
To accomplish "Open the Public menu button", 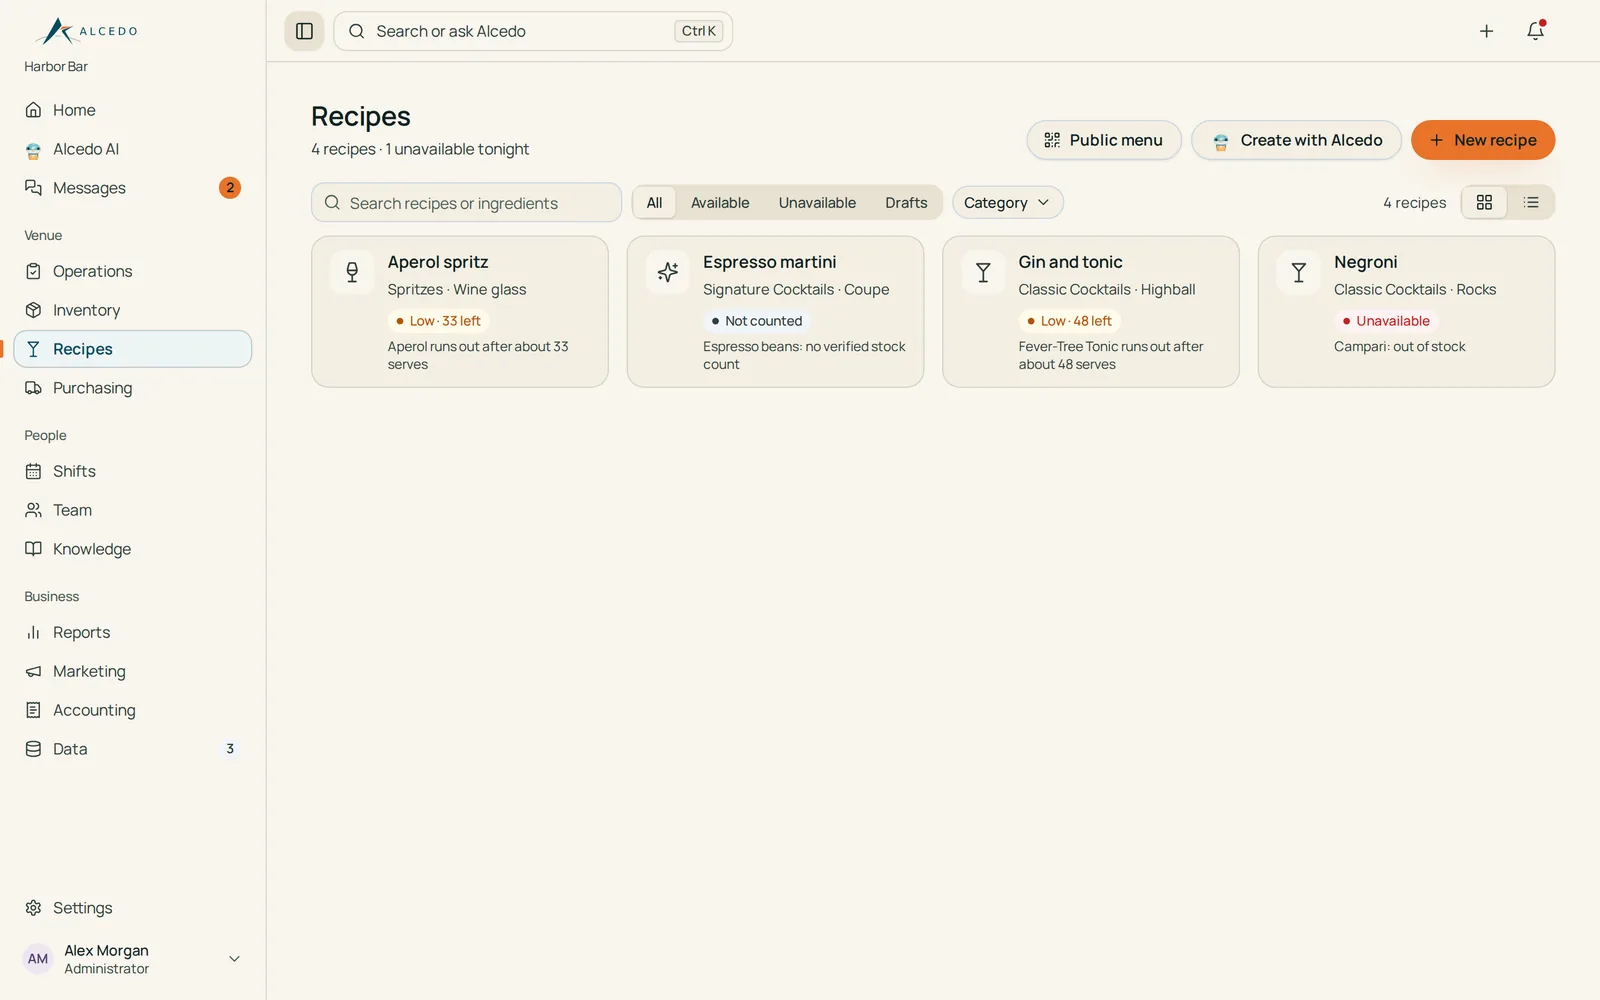I will click(x=1104, y=140).
